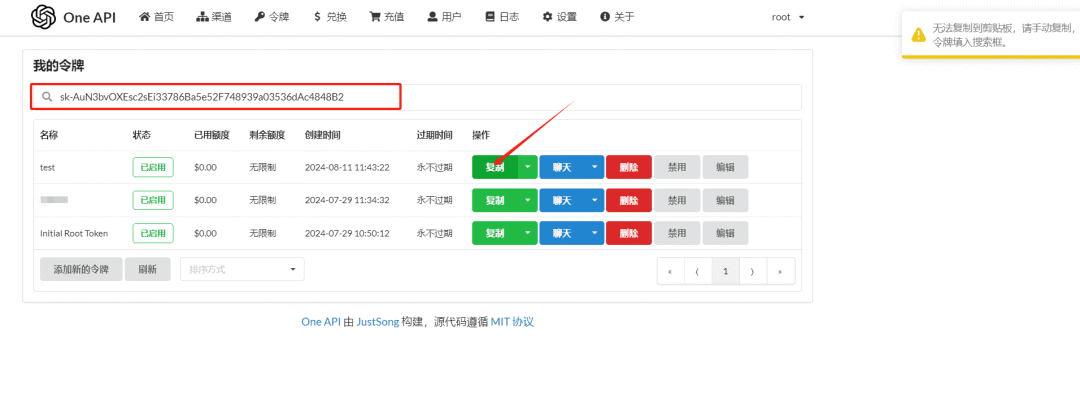1080x395 pixels.
Task: Go to first page with « button
Action: (x=670, y=271)
